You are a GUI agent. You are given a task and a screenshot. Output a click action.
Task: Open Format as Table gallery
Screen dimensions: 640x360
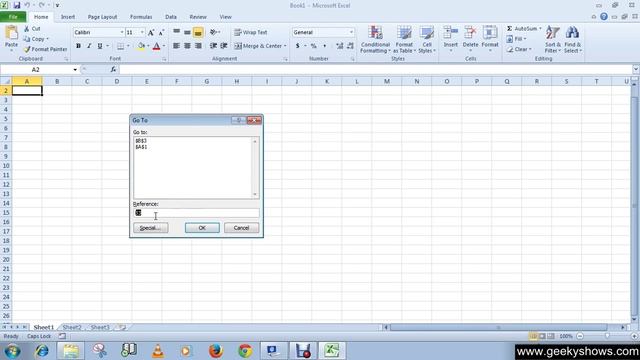tap(404, 39)
